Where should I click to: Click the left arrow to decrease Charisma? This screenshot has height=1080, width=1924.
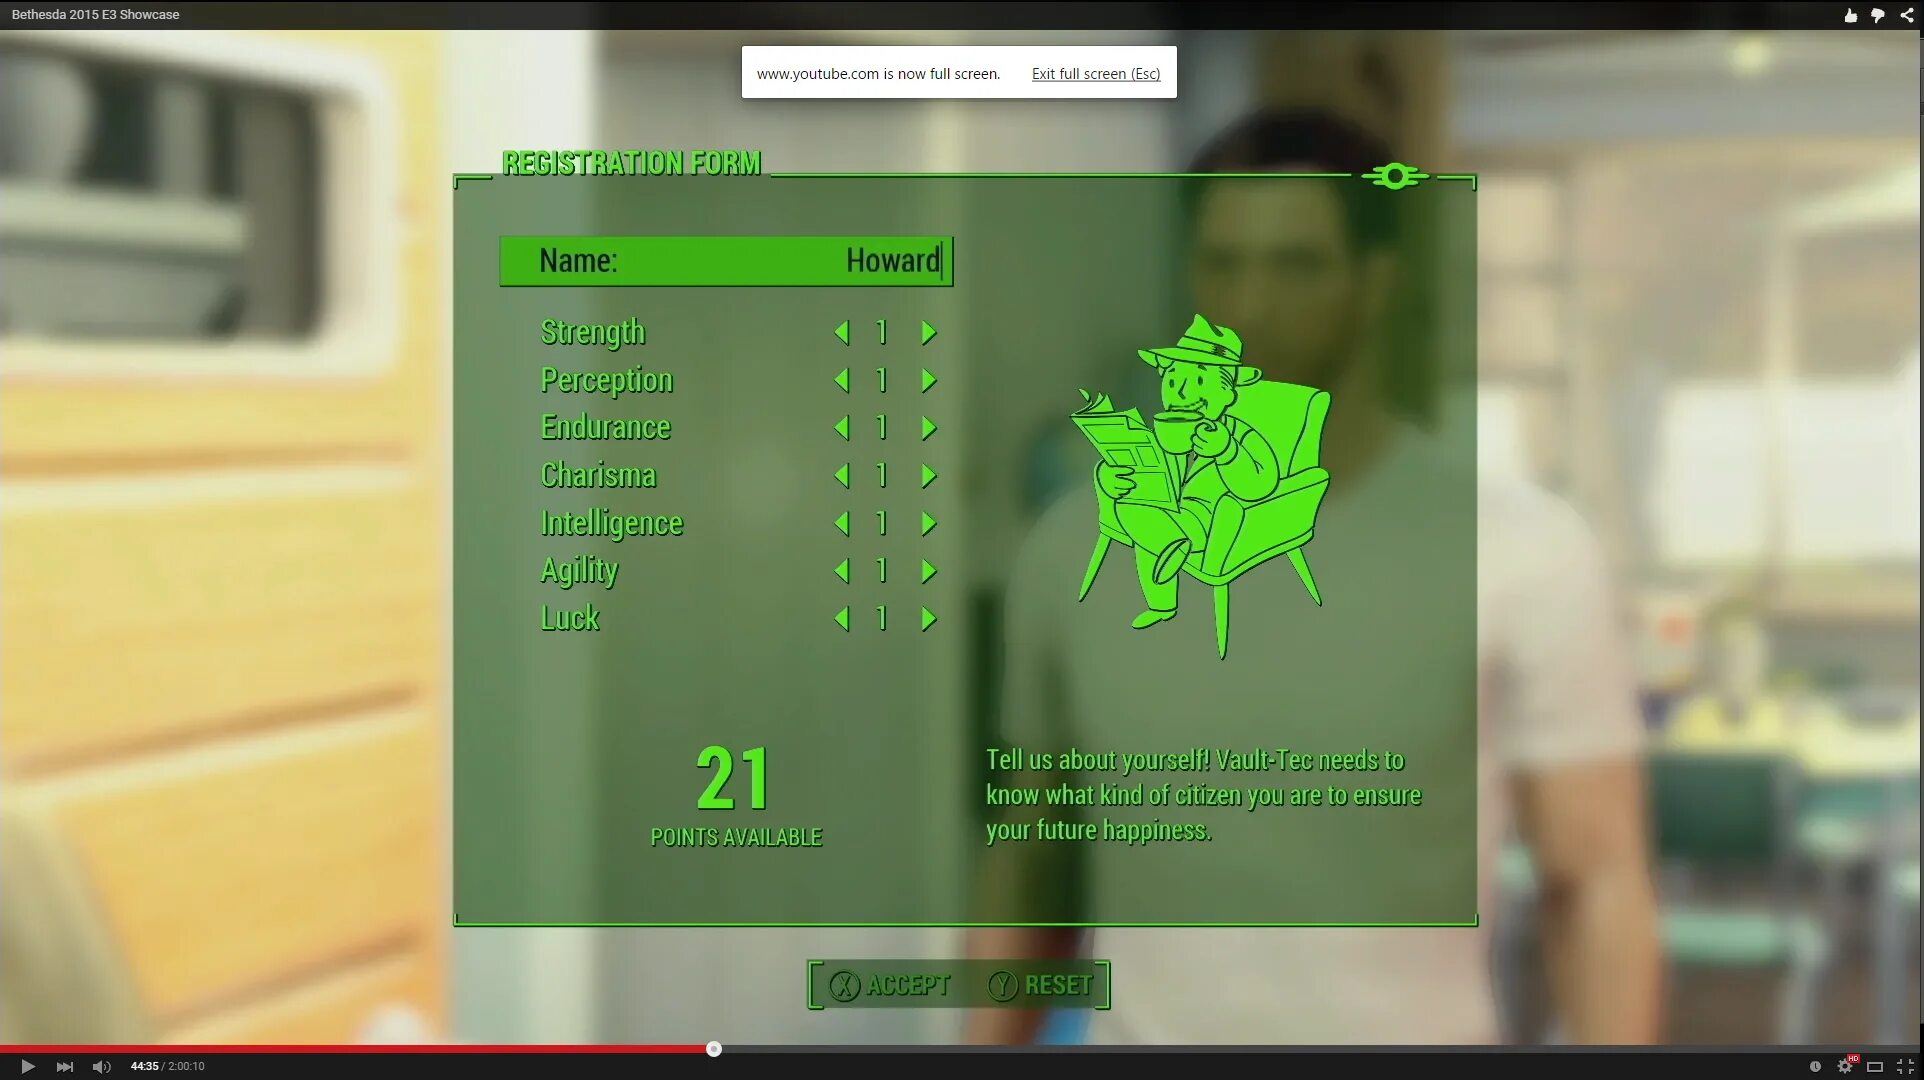coord(840,475)
